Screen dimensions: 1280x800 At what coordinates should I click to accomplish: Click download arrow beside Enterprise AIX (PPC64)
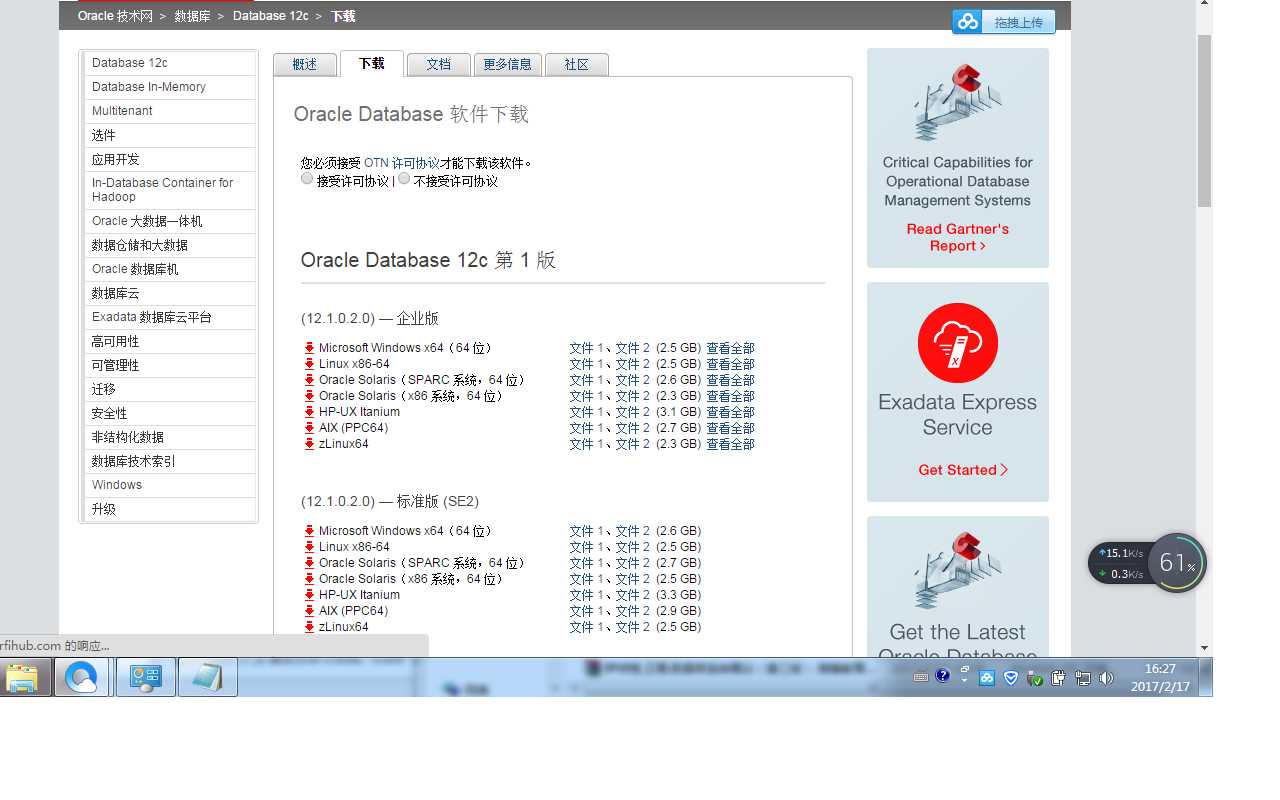pos(310,428)
